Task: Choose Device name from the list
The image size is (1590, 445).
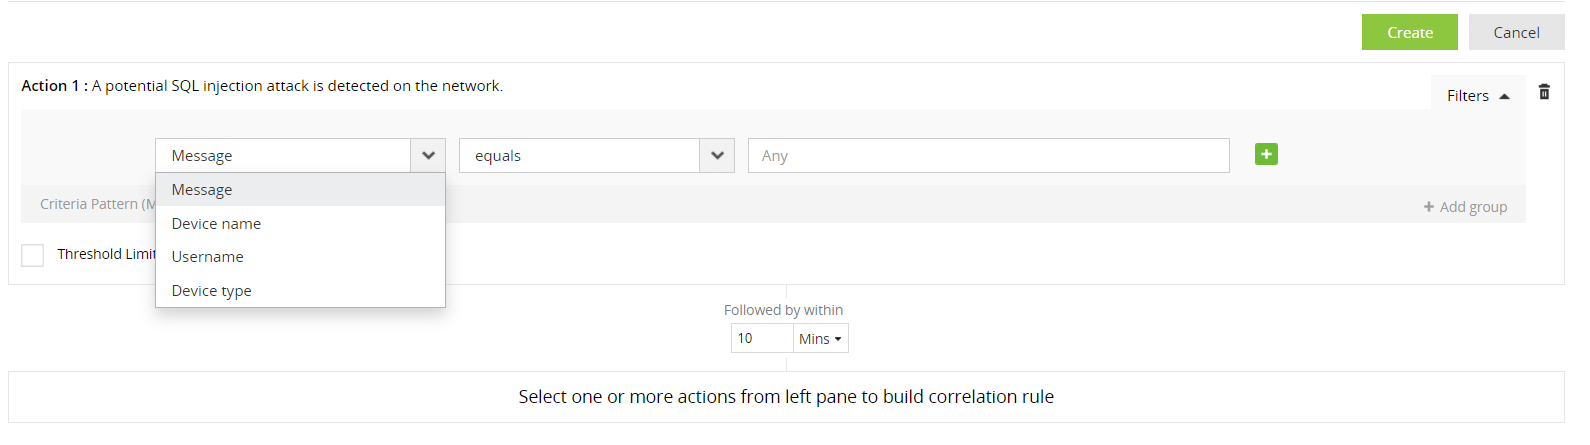Action: pyautogui.click(x=216, y=224)
